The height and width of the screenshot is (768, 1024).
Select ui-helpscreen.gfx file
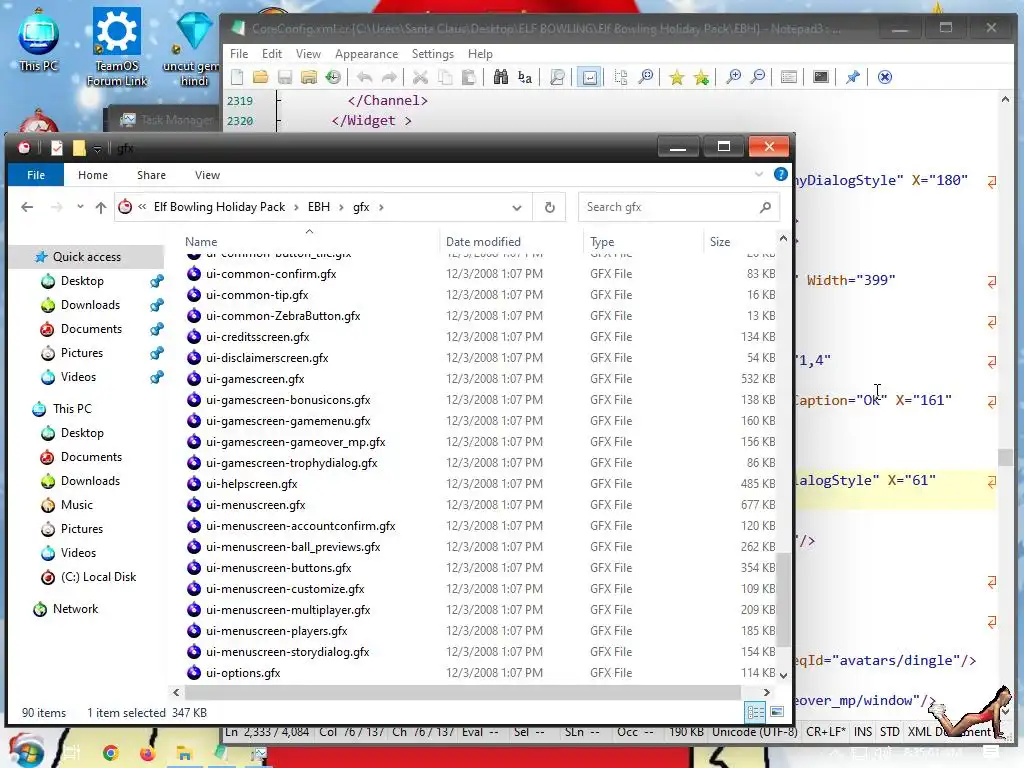pyautogui.click(x=251, y=484)
